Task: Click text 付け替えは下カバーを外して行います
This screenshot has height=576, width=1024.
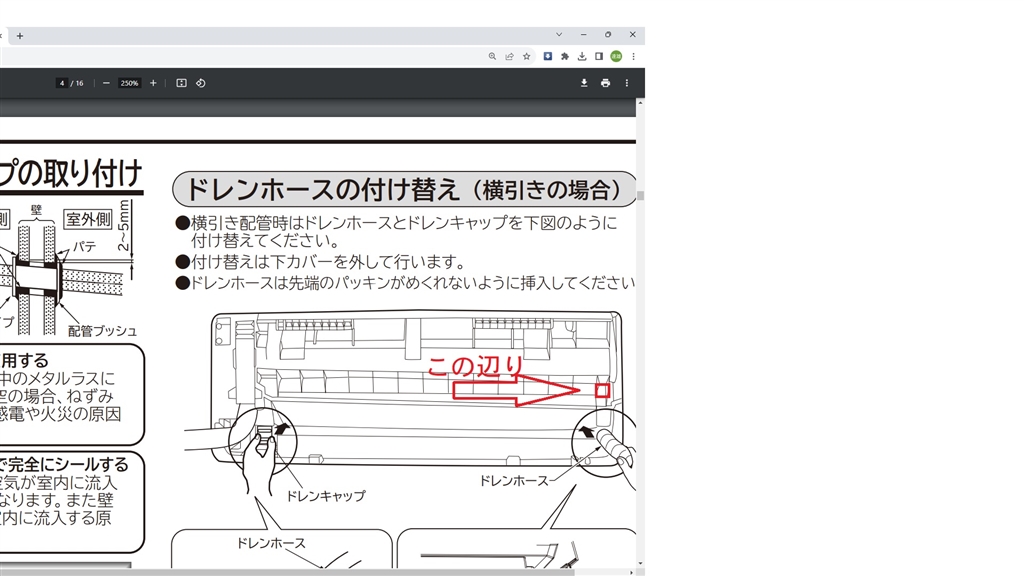Action: tap(328, 262)
